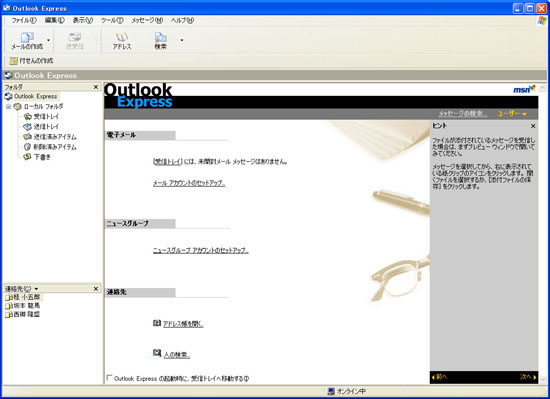Open the メッセージ menu

[x=147, y=20]
